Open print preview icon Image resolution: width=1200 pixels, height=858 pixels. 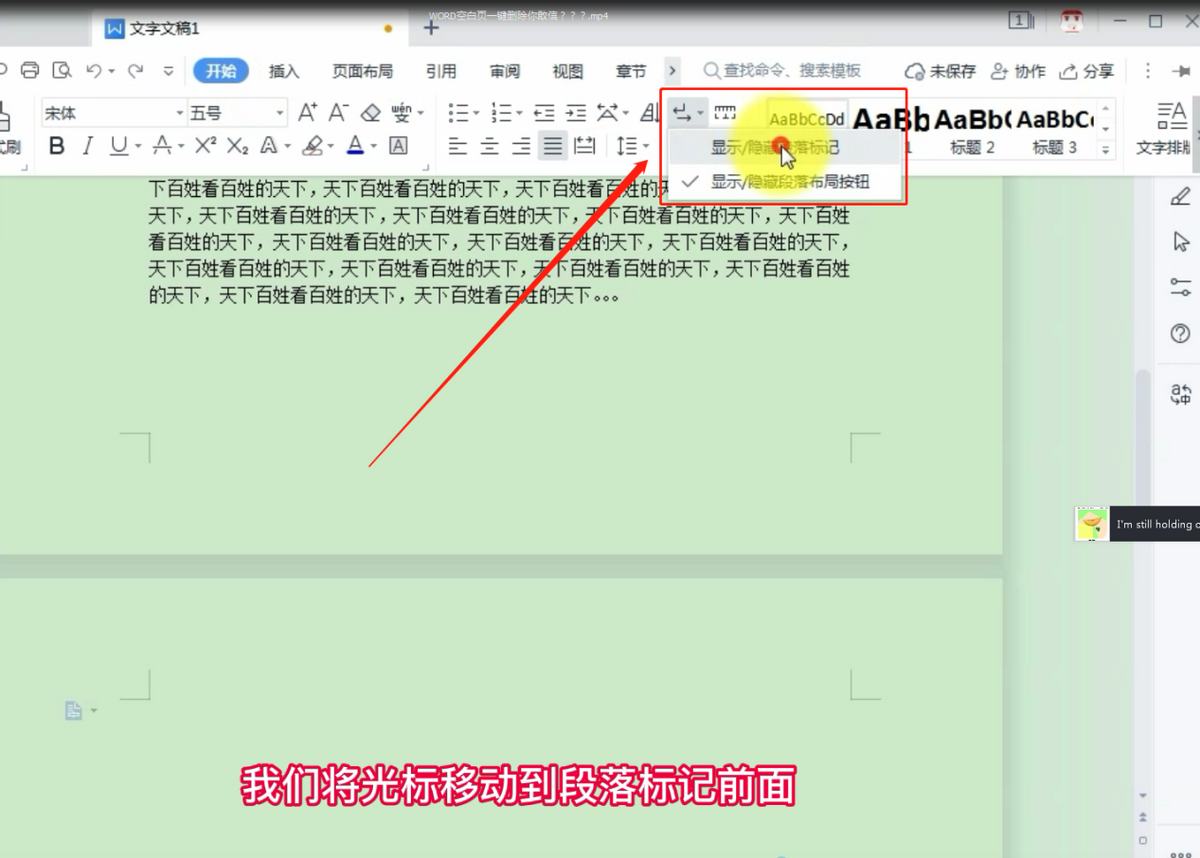pos(62,70)
